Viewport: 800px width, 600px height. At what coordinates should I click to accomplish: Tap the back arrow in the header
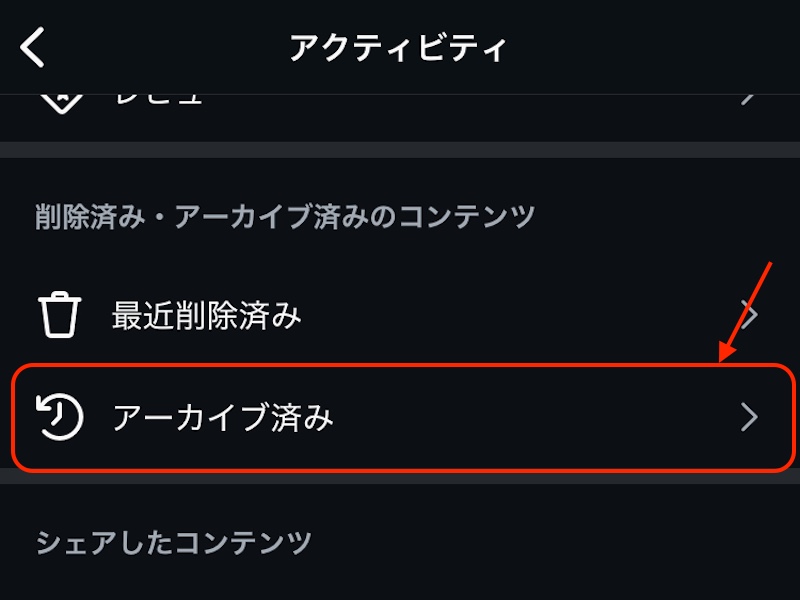[x=33, y=47]
